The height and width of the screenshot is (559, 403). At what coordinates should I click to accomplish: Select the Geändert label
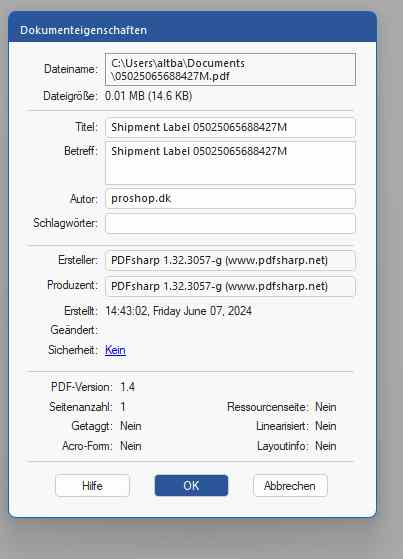click(x=74, y=330)
